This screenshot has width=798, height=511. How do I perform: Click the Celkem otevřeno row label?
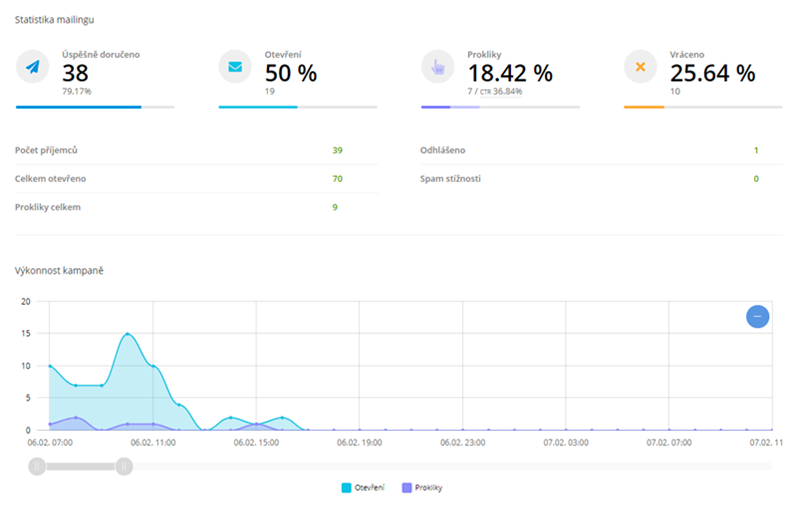[50, 179]
